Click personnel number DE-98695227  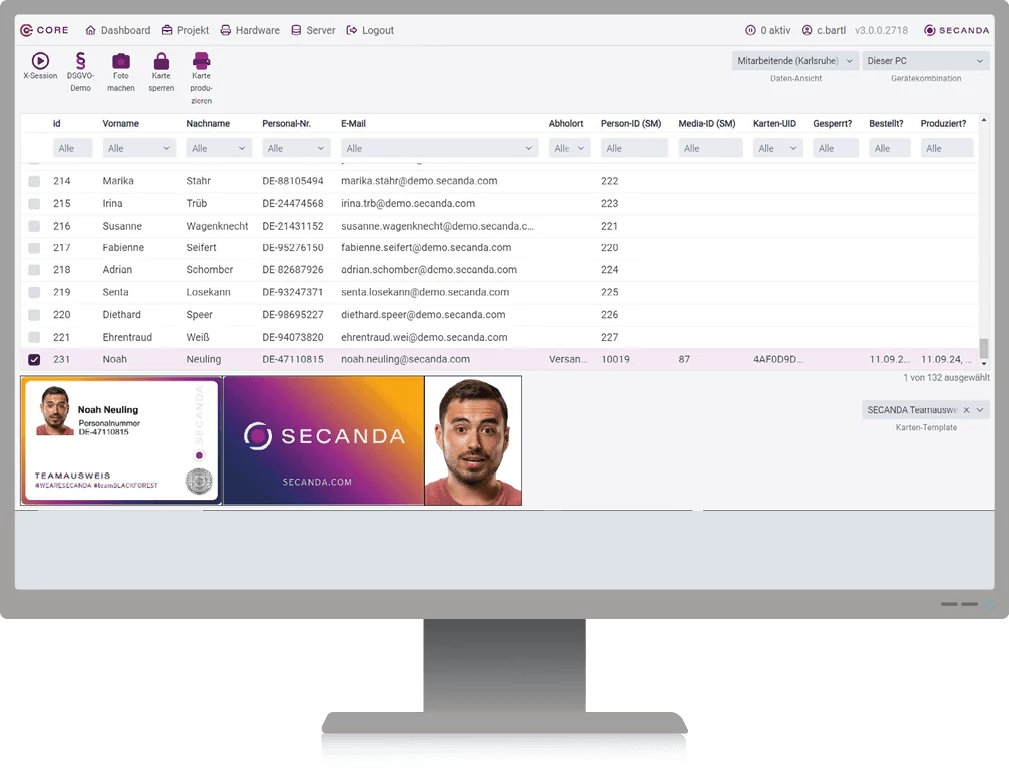[x=293, y=315]
